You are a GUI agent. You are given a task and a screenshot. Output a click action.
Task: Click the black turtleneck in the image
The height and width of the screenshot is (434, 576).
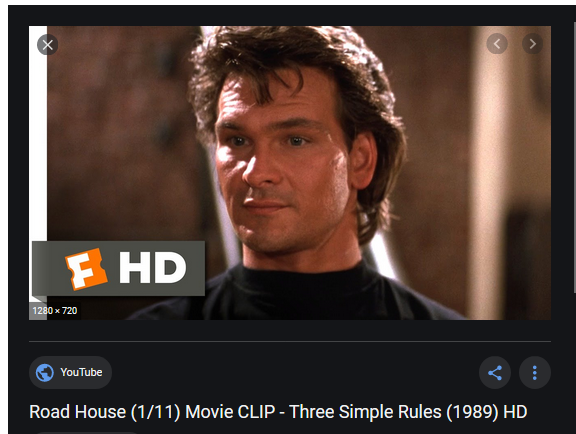[305, 294]
